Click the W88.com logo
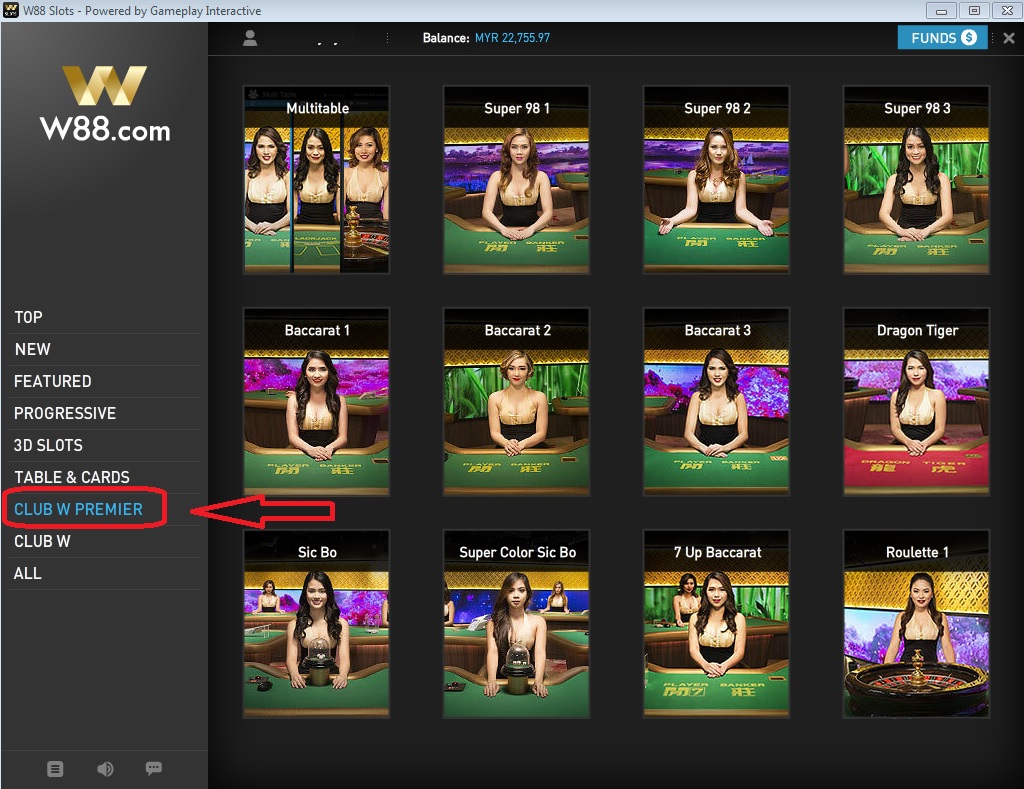The image size is (1024, 789). coord(105,104)
